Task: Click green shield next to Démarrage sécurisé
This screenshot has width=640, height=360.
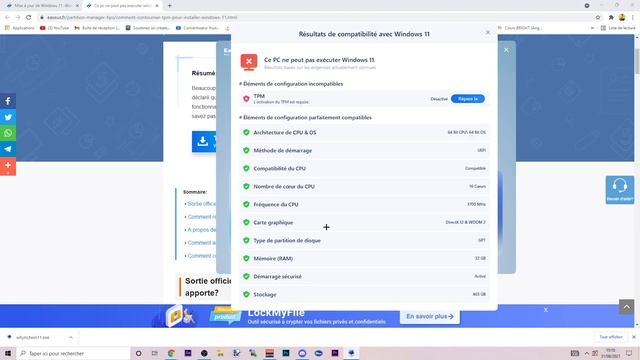Action: click(x=246, y=276)
